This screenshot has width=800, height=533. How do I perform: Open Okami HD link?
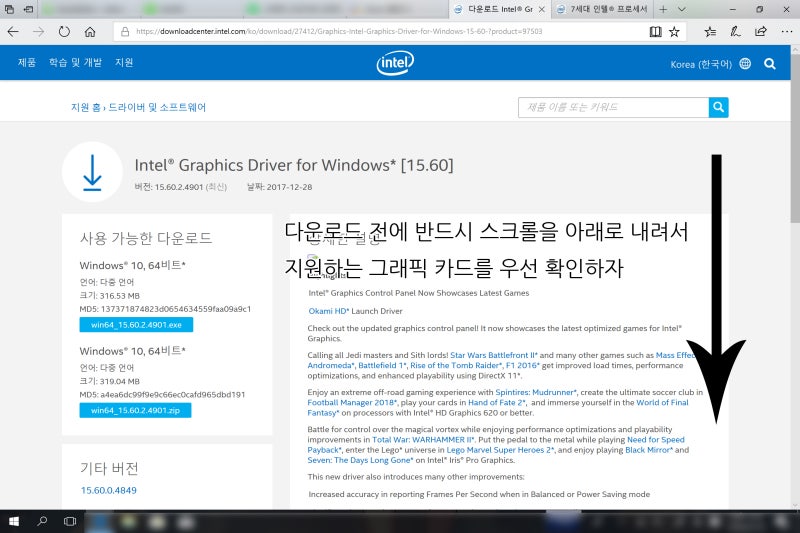[x=329, y=311]
